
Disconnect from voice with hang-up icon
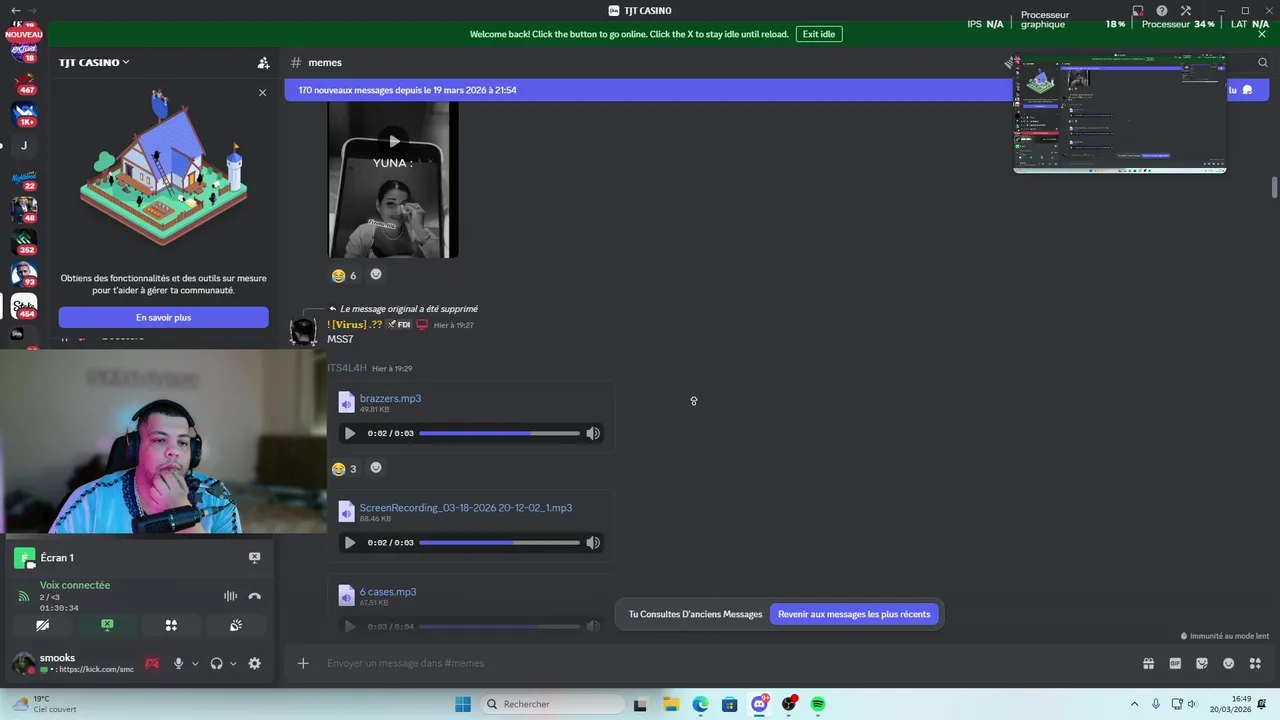coord(254,596)
